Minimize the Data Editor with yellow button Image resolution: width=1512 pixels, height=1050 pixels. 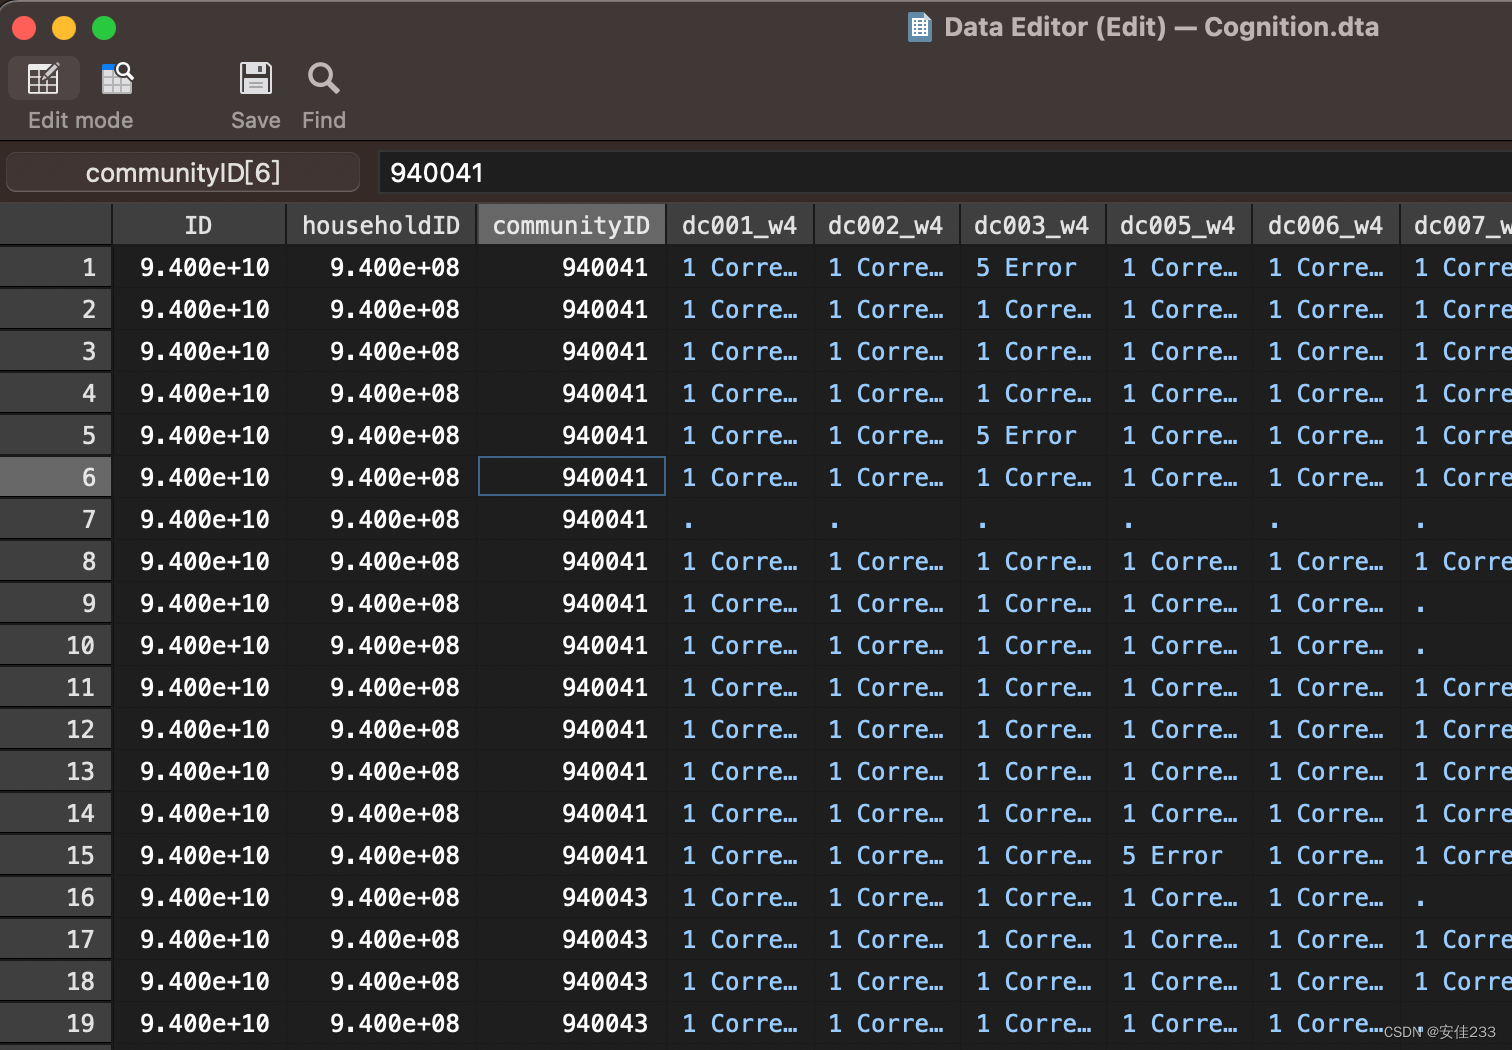coord(64,28)
